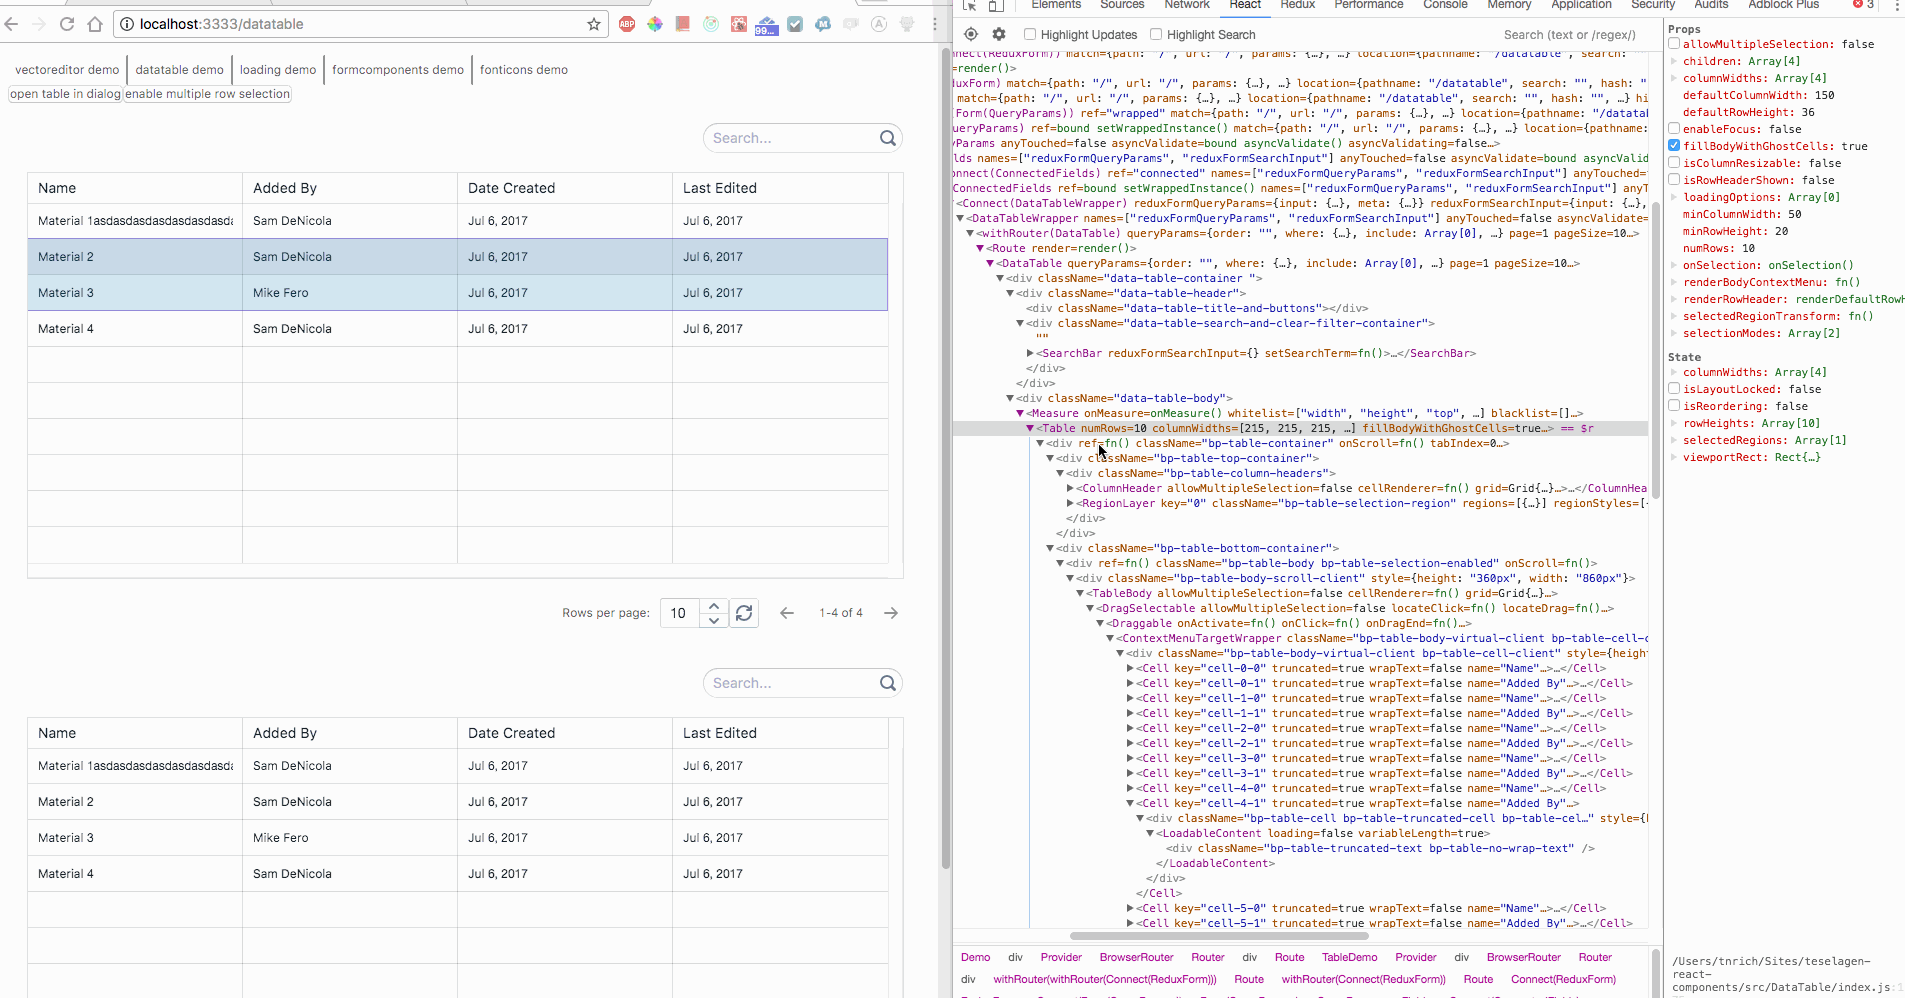This screenshot has height=998, width=1905.
Task: Switch to the Redux DevTools tab
Action: click(1297, 5)
